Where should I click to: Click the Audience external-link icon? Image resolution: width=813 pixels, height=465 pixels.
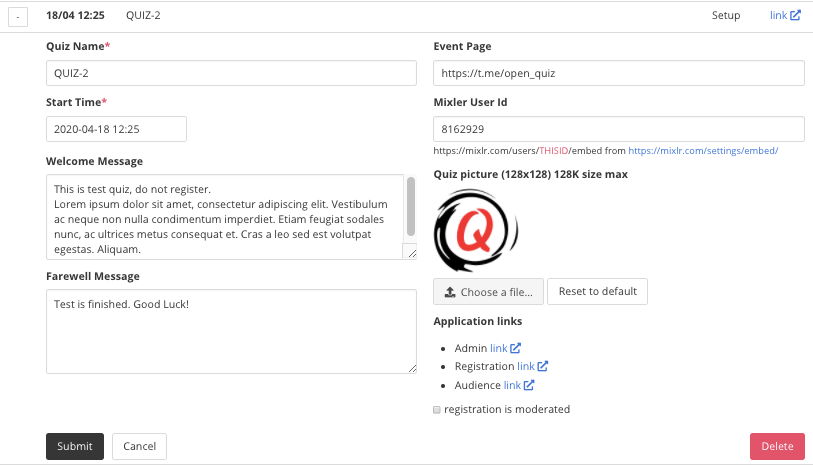coord(528,385)
